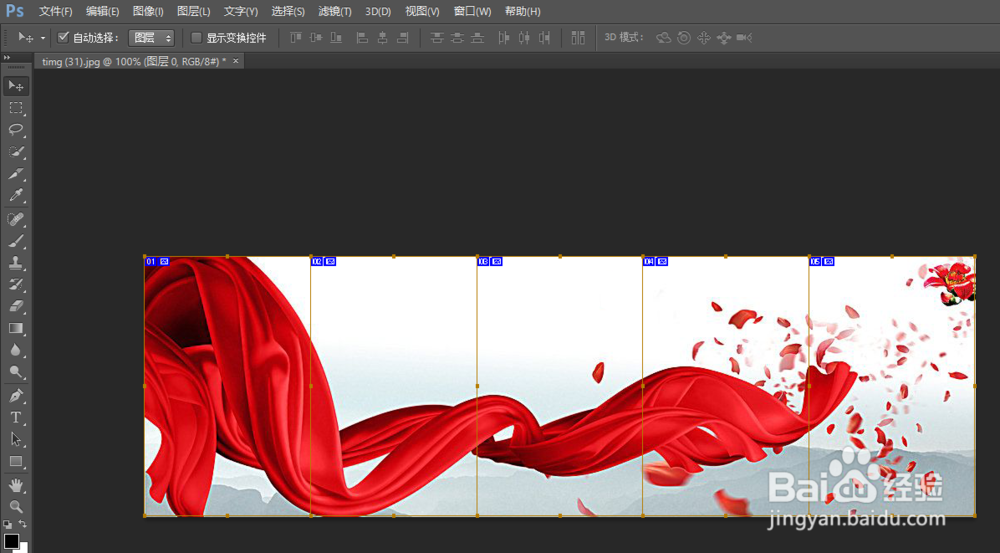The height and width of the screenshot is (553, 1000).
Task: Select the Move tool in the toolbox
Action: coord(16,85)
